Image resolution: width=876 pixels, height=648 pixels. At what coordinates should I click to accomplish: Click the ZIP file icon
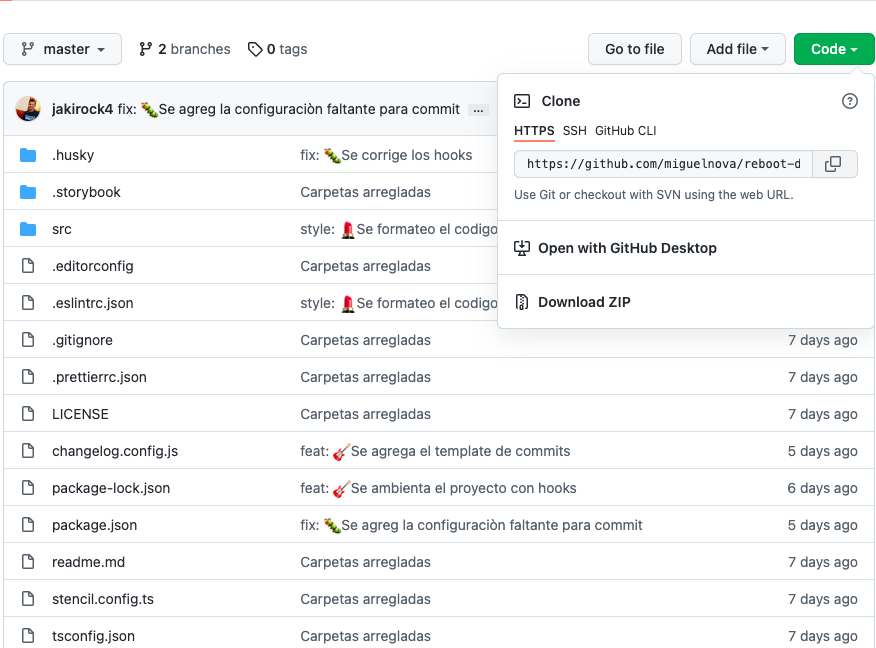[x=522, y=302]
